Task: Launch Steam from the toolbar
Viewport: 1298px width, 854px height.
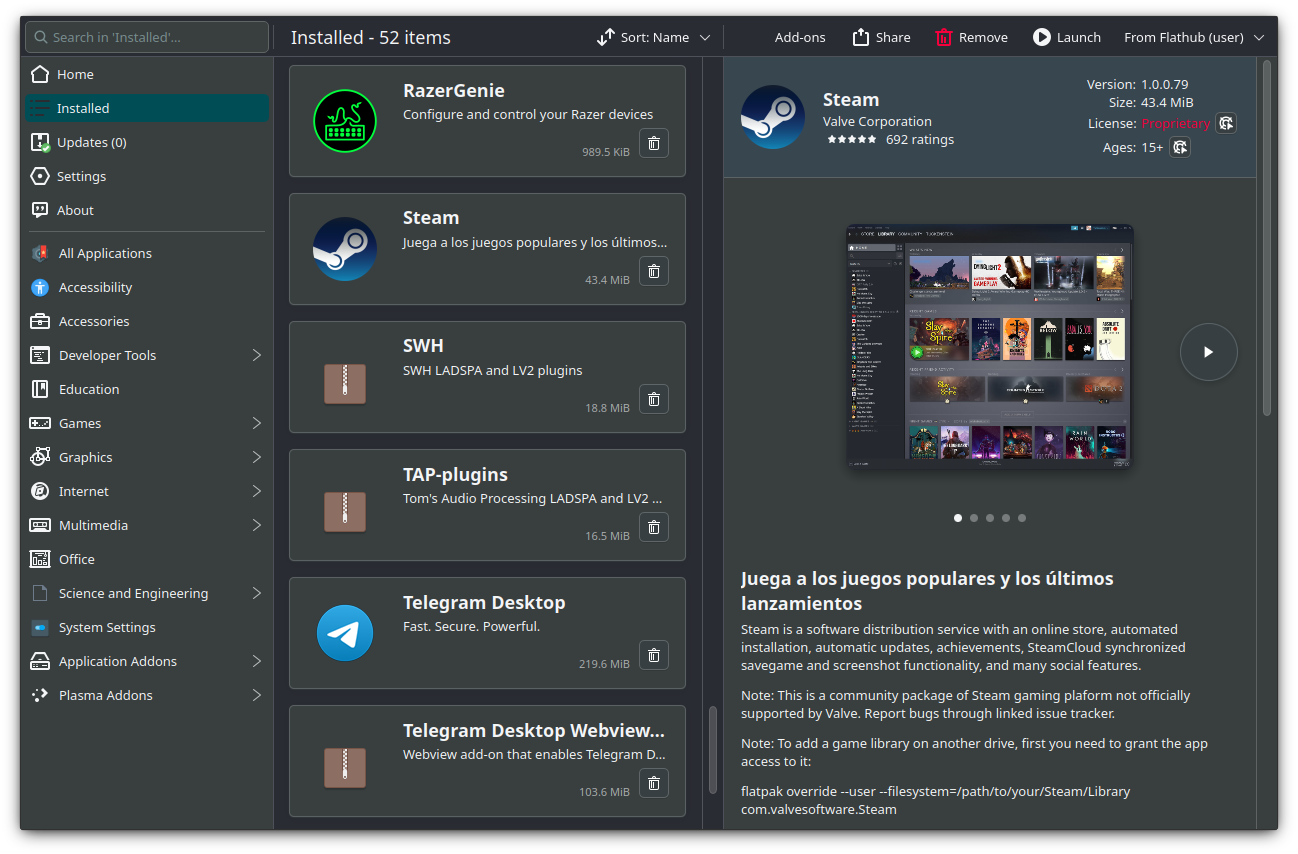Action: pos(1067,37)
